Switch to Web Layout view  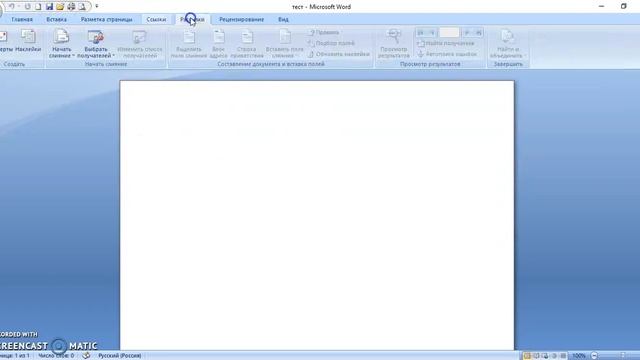[x=545, y=356]
